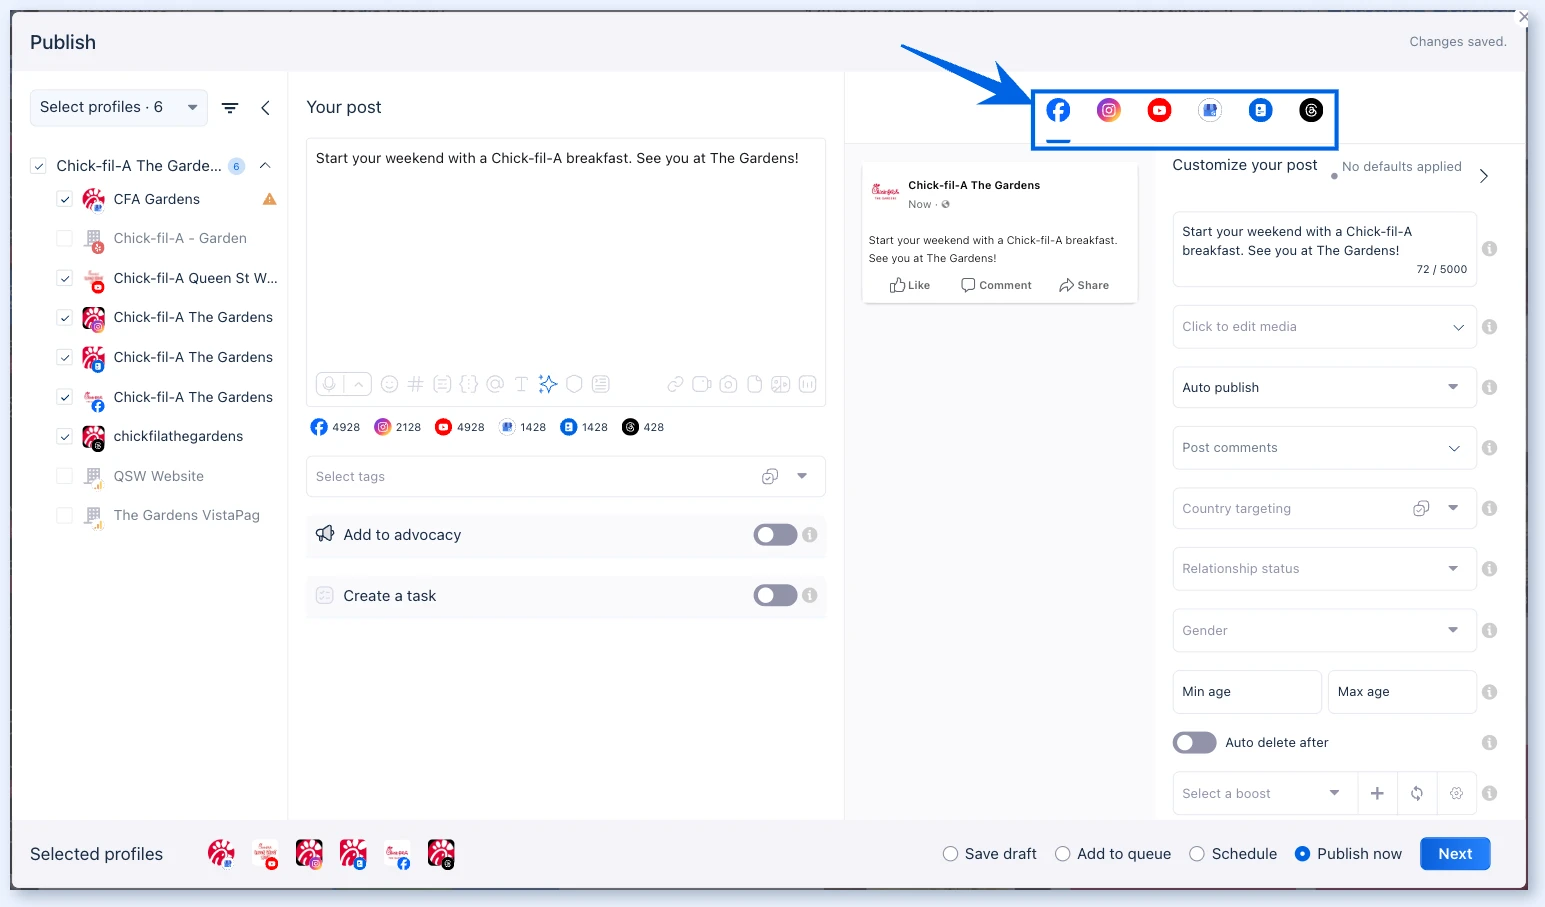Click the microphone voice input icon

[329, 384]
